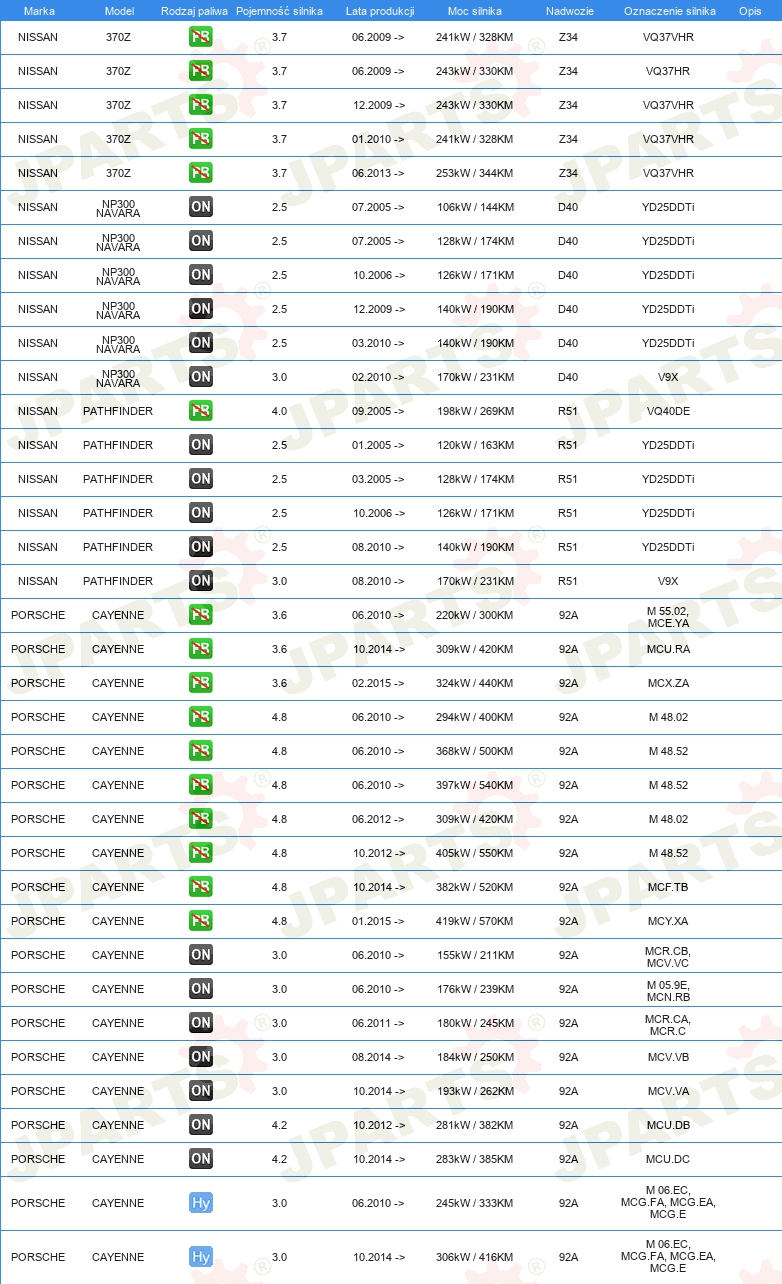Click engine code MCV.VA
This screenshot has width=782, height=1284.
coord(668,1091)
